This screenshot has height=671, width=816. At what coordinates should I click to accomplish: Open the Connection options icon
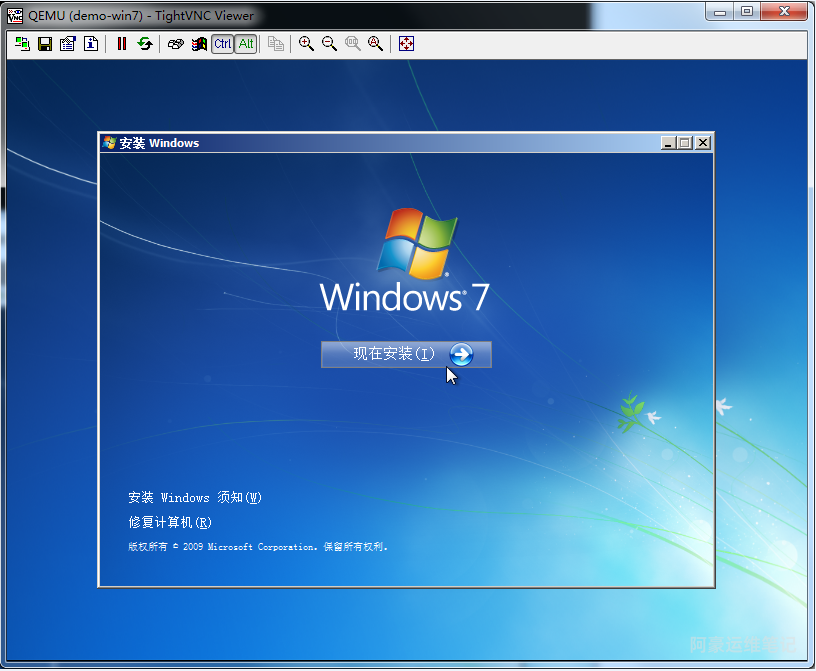click(68, 44)
